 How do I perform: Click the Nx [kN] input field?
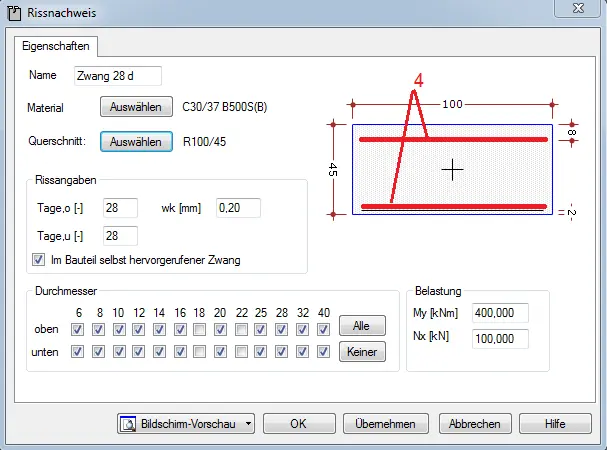point(500,339)
